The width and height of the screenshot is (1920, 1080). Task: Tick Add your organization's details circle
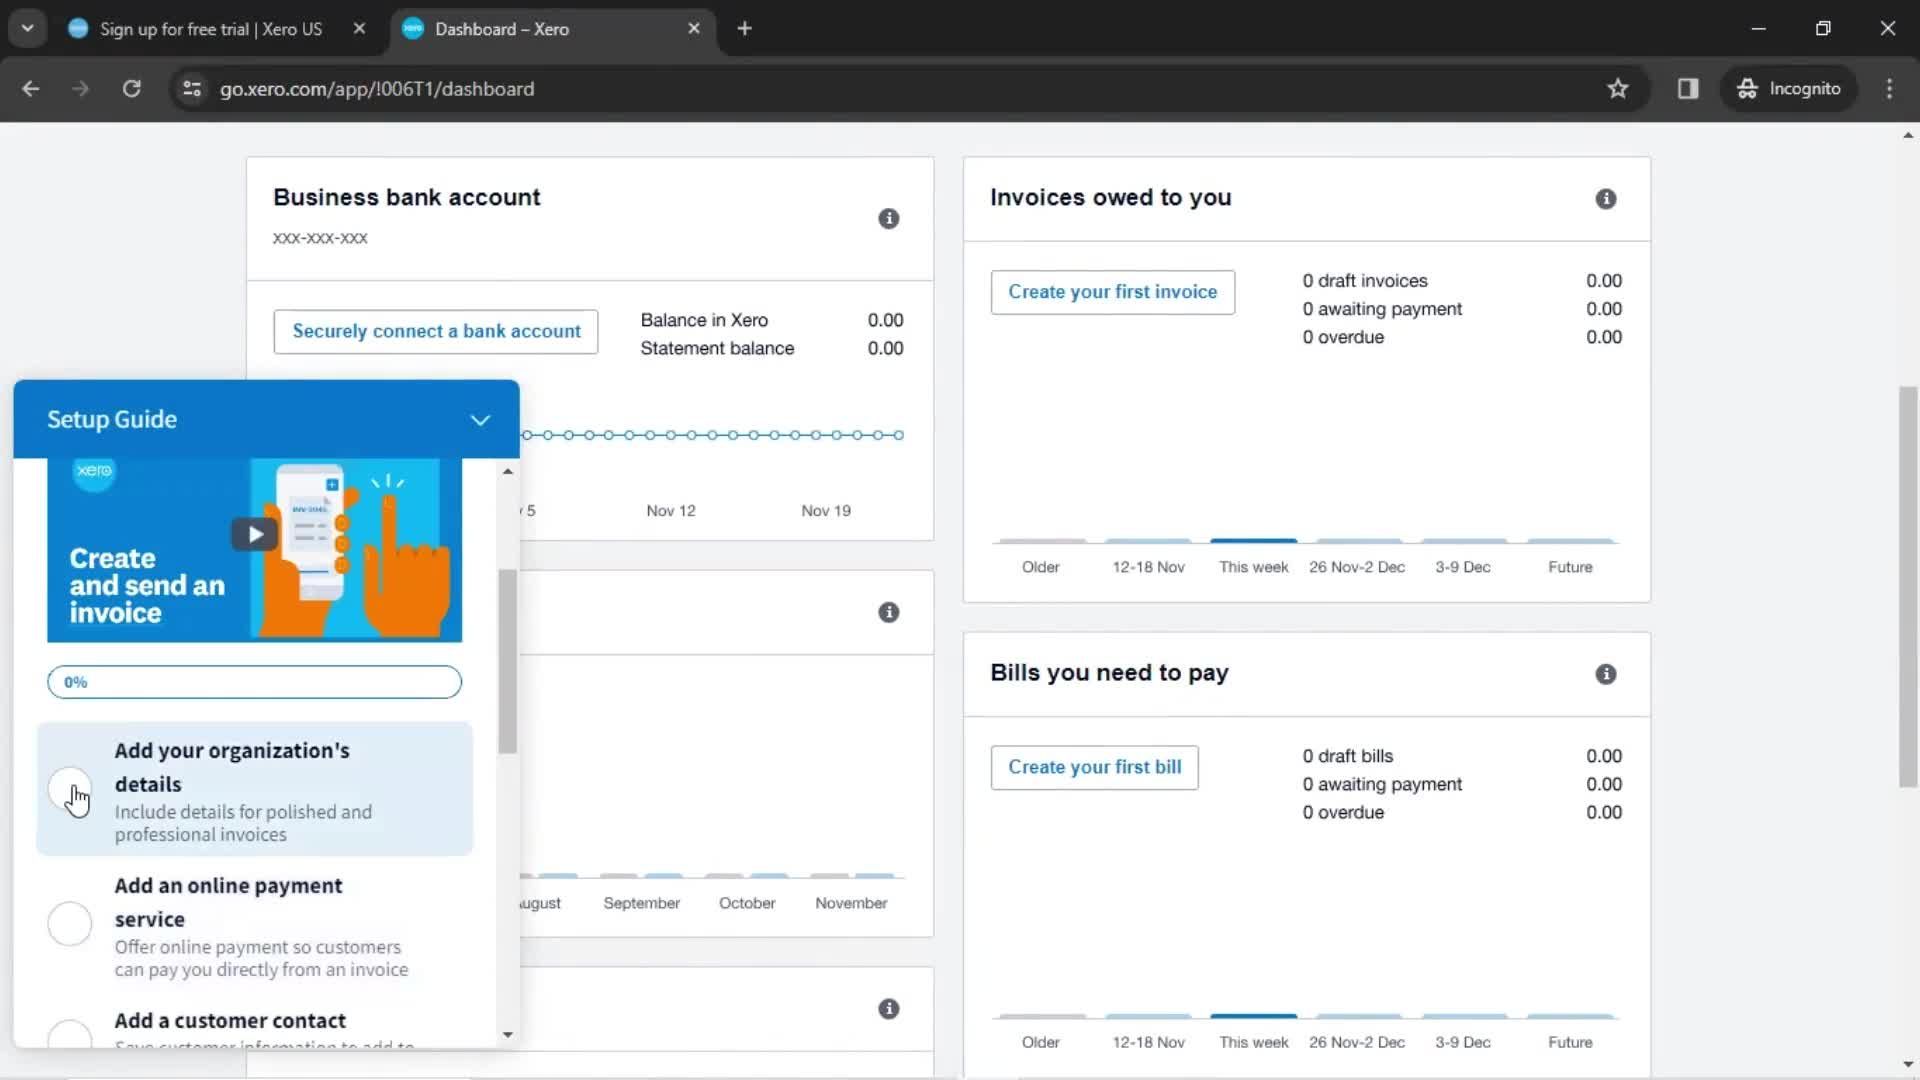pos(70,790)
